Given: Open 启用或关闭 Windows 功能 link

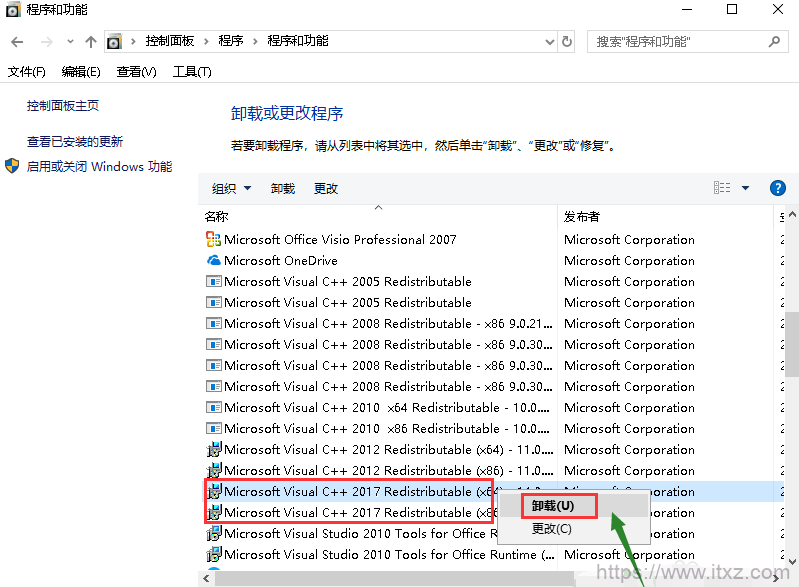Looking at the screenshot, I should point(99,167).
